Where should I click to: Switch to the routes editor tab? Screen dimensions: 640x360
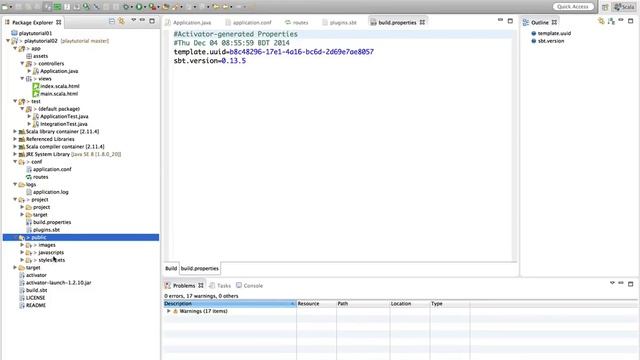pyautogui.click(x=297, y=22)
